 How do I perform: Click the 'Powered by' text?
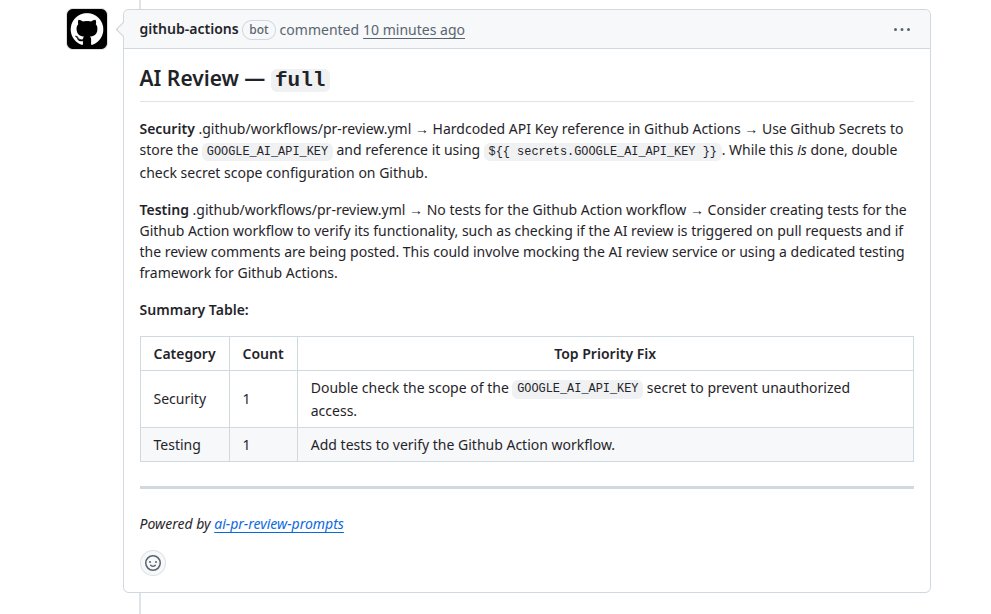[x=175, y=524]
